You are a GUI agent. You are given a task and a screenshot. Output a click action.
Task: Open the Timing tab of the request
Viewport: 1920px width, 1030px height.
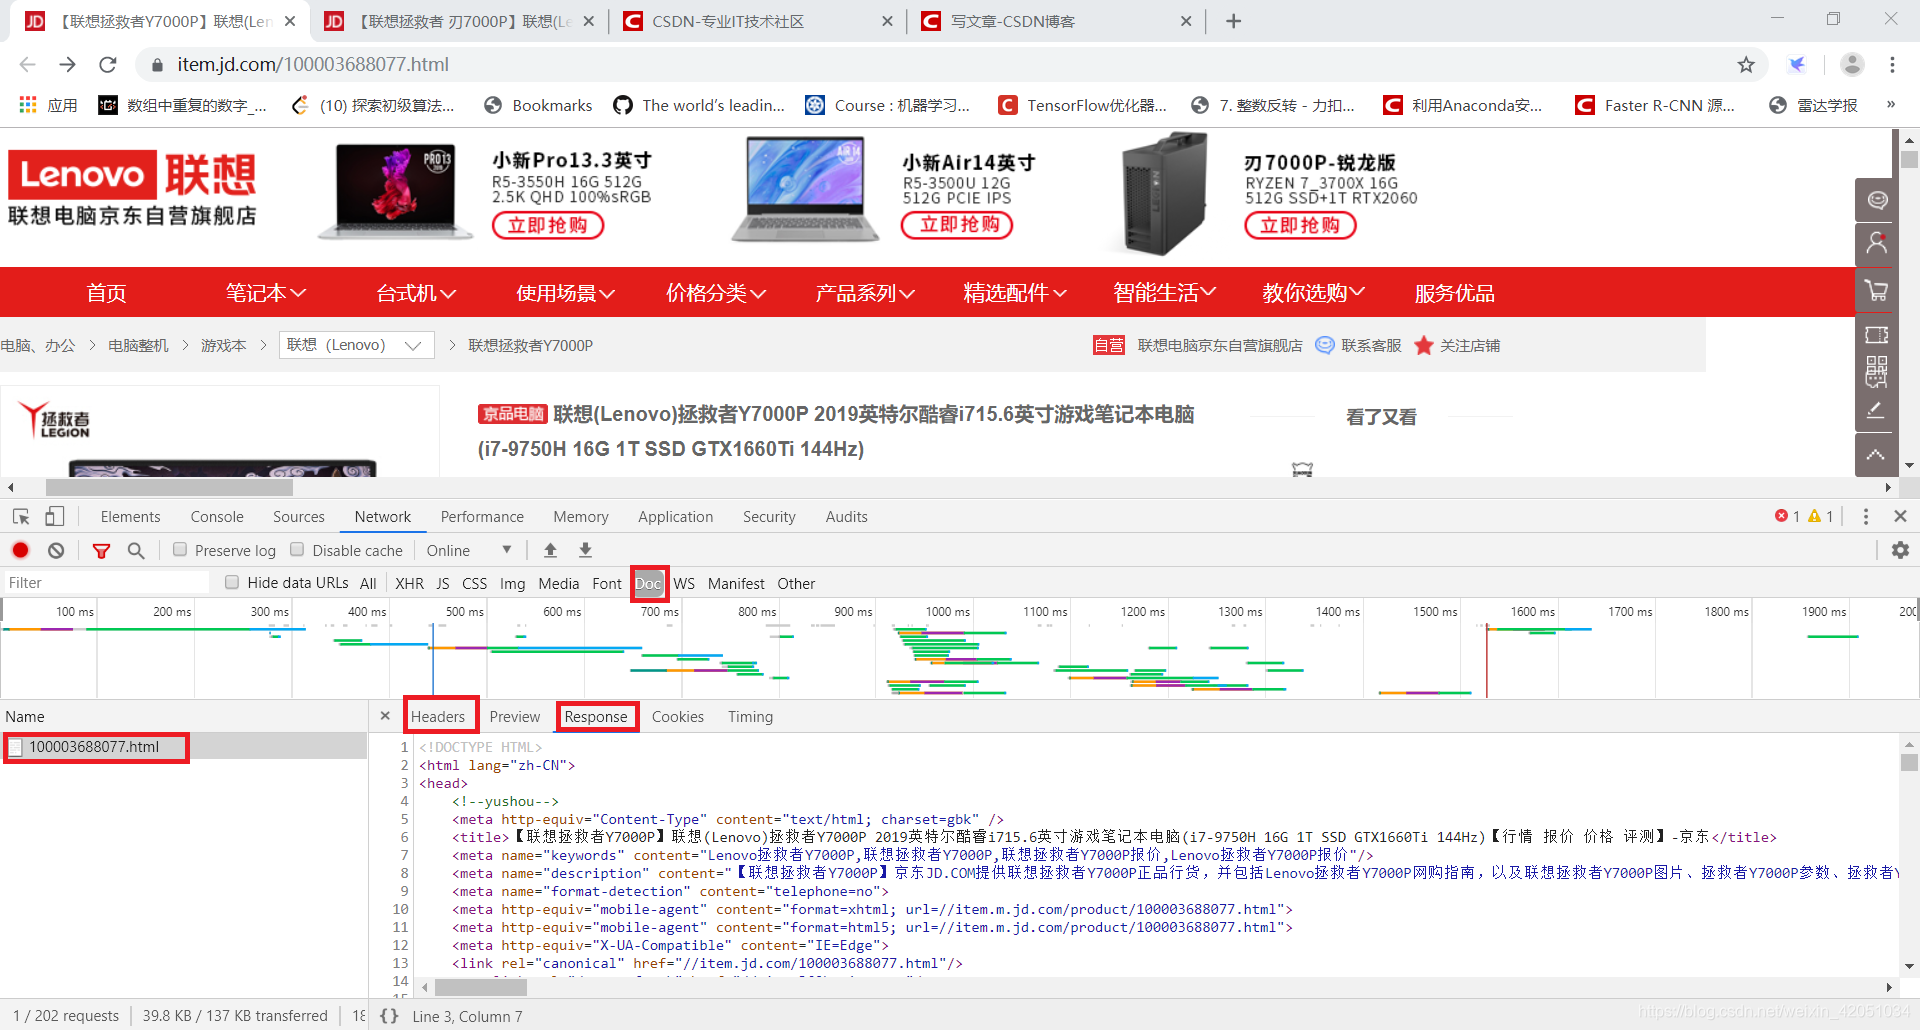pos(750,716)
